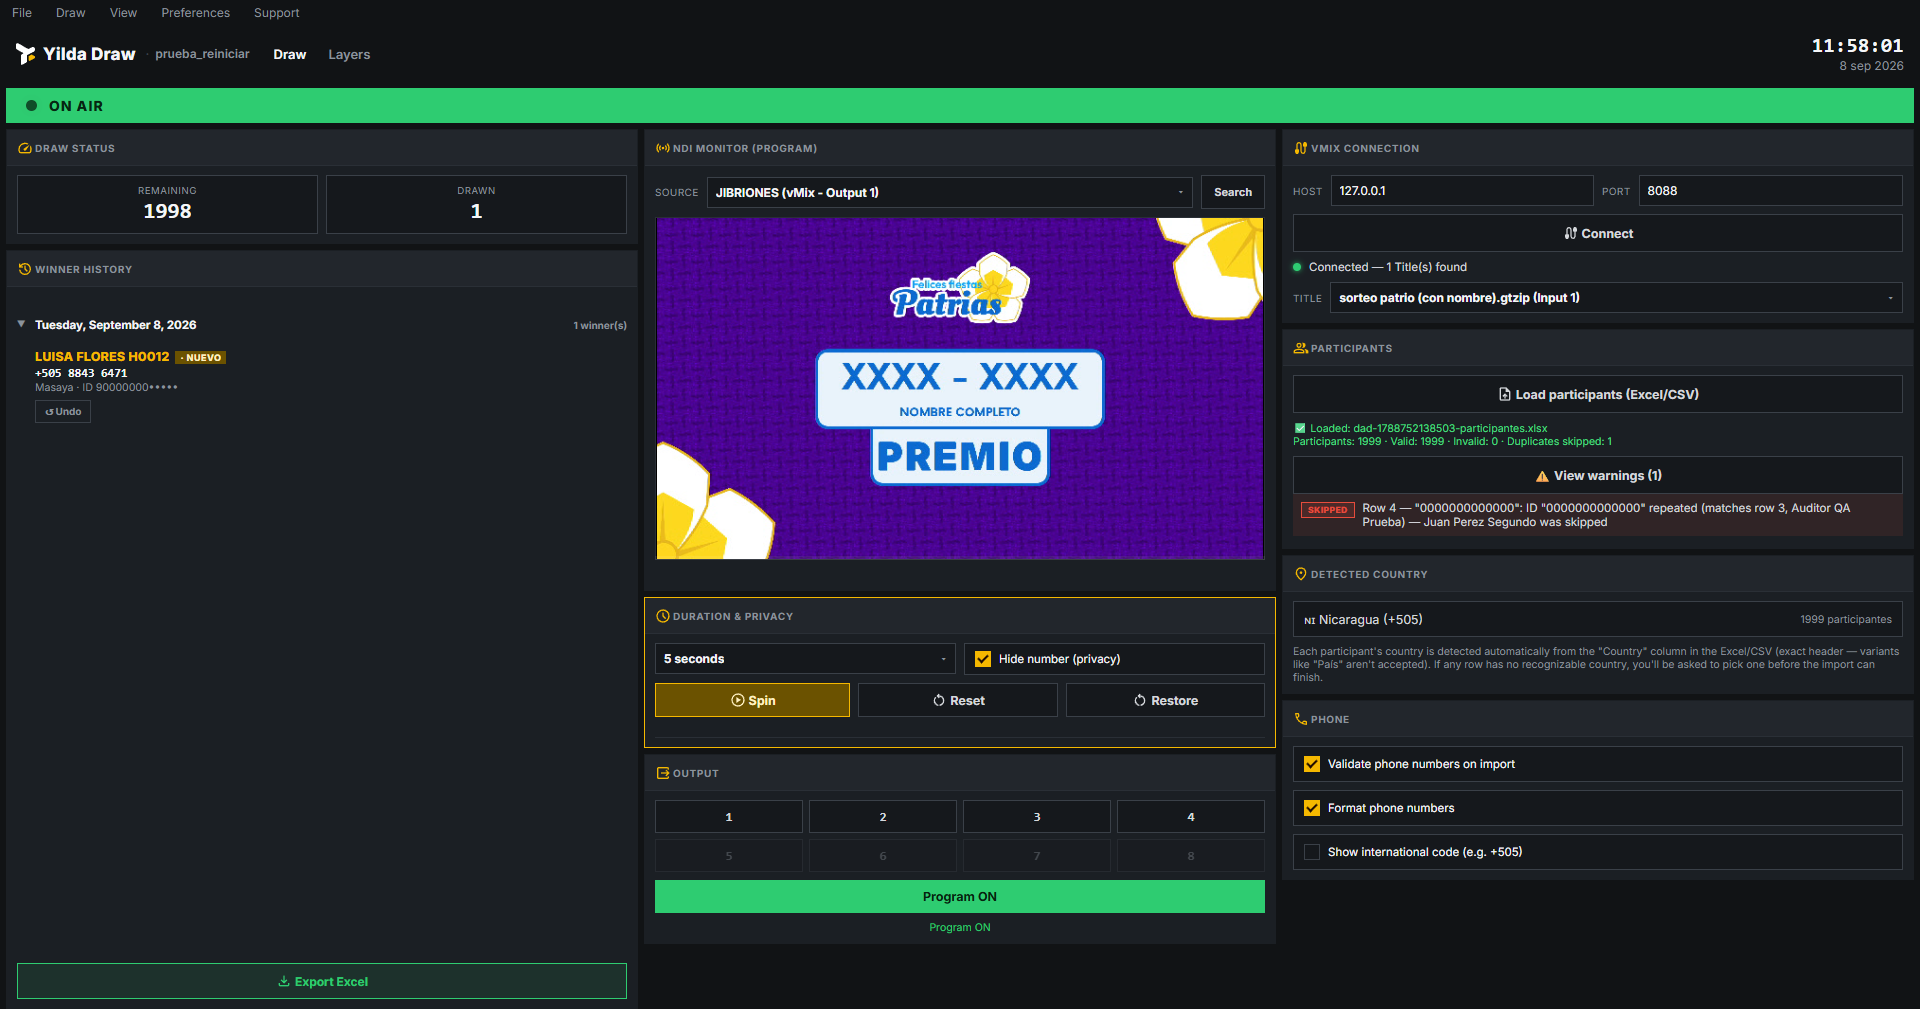Open the 5 seconds duration dropdown
This screenshot has width=1920, height=1009.
pyautogui.click(x=805, y=659)
